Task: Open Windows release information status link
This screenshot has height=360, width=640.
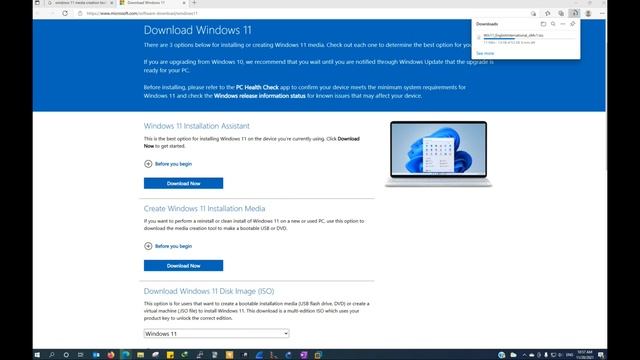Action: (x=260, y=96)
